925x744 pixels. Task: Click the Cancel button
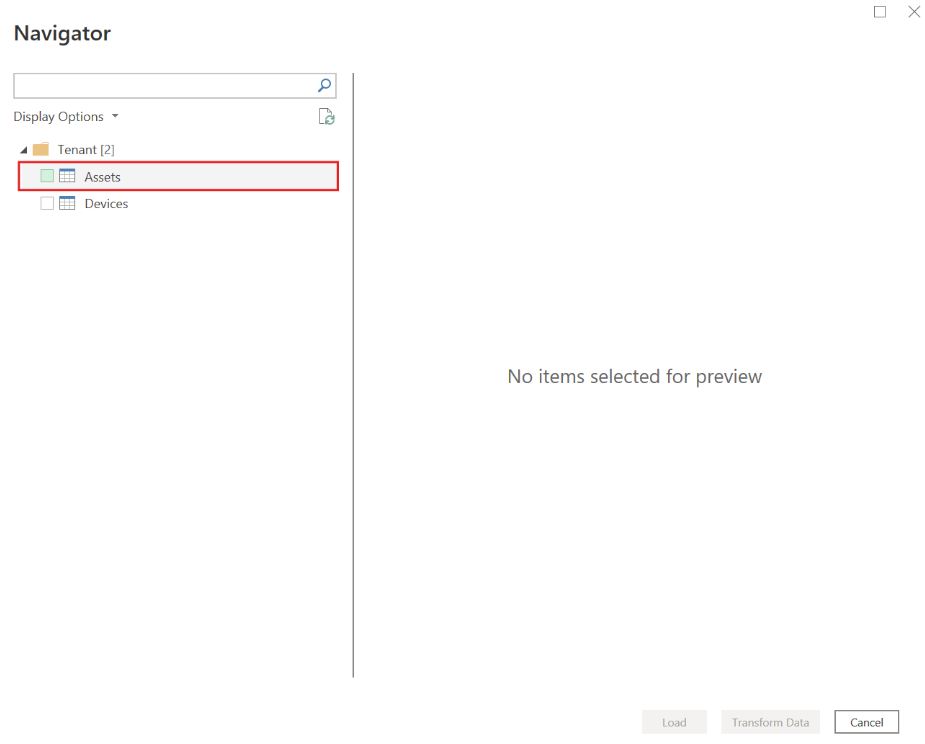pyautogui.click(x=866, y=722)
